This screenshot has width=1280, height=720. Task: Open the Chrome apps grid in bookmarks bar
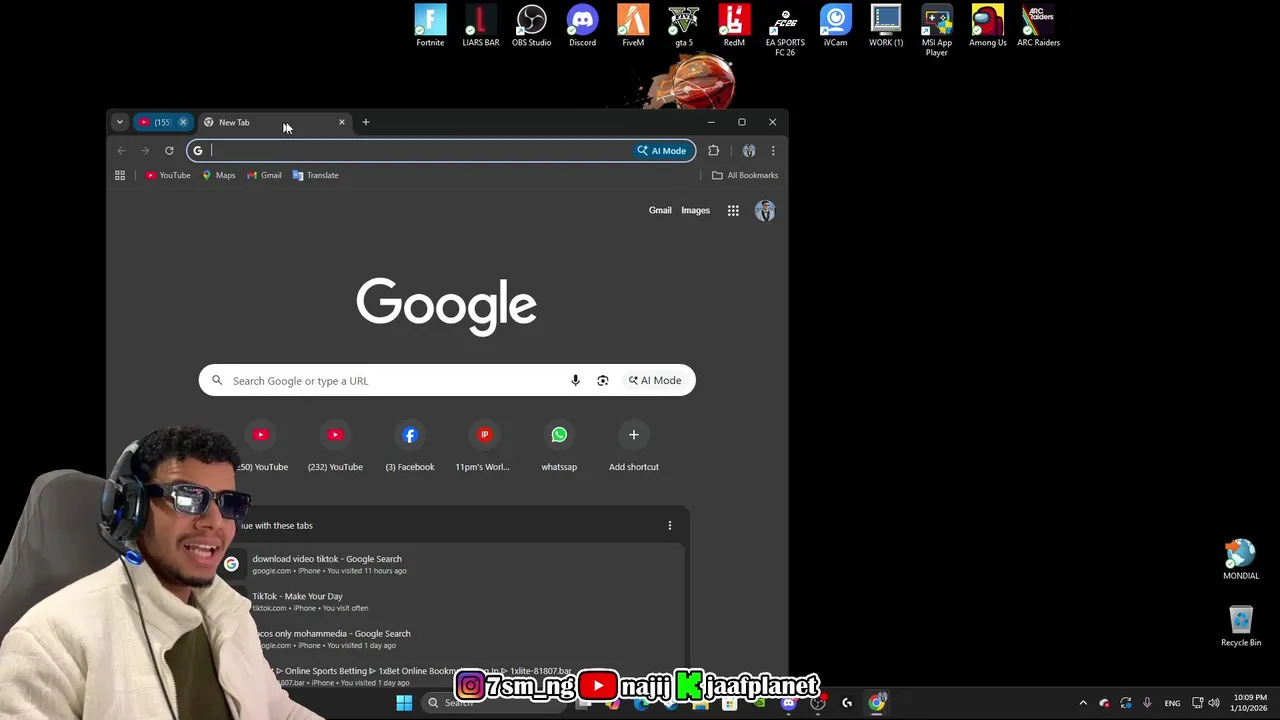pos(120,175)
